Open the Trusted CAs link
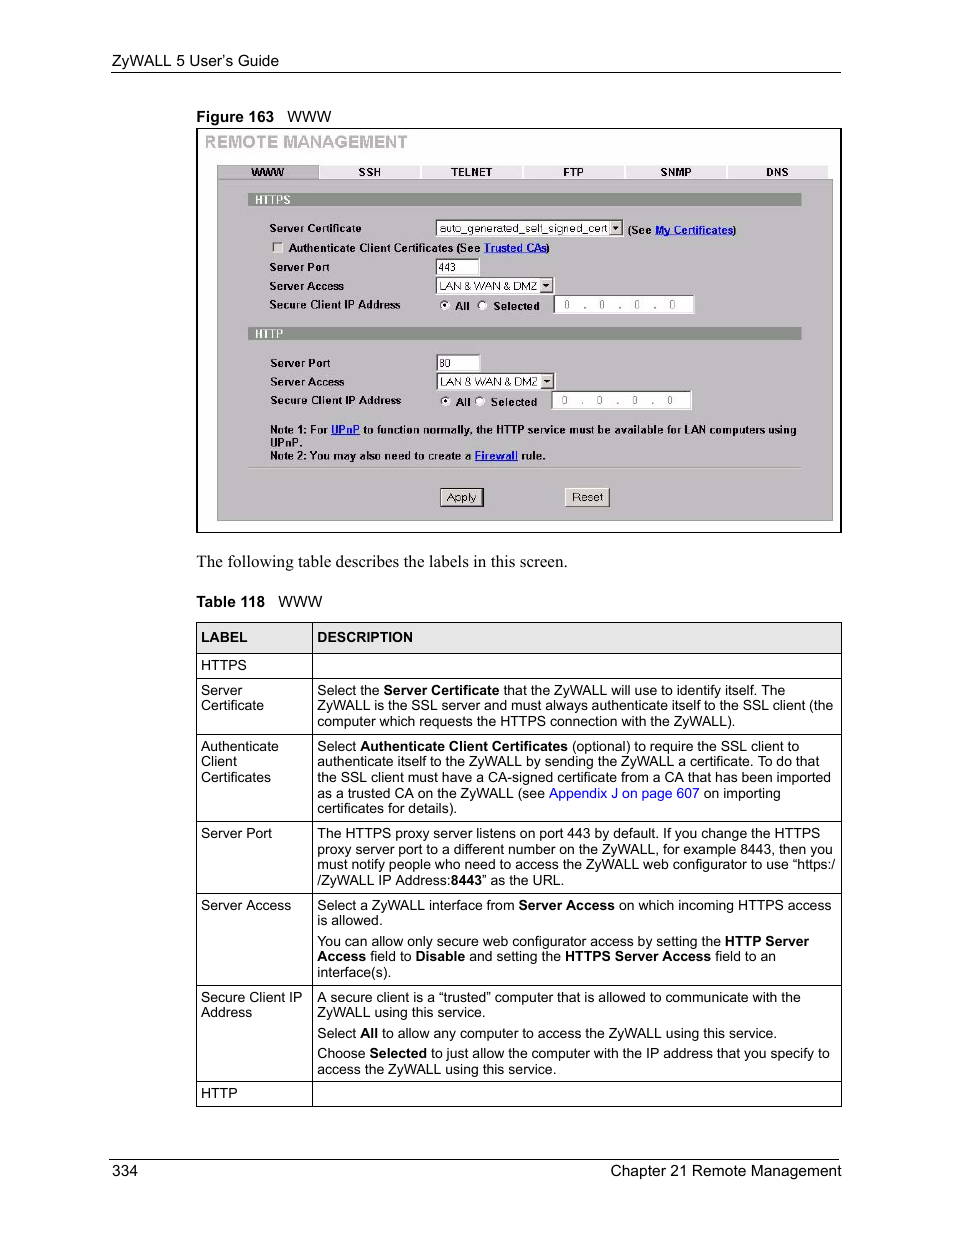The height and width of the screenshot is (1235, 954). coord(515,246)
